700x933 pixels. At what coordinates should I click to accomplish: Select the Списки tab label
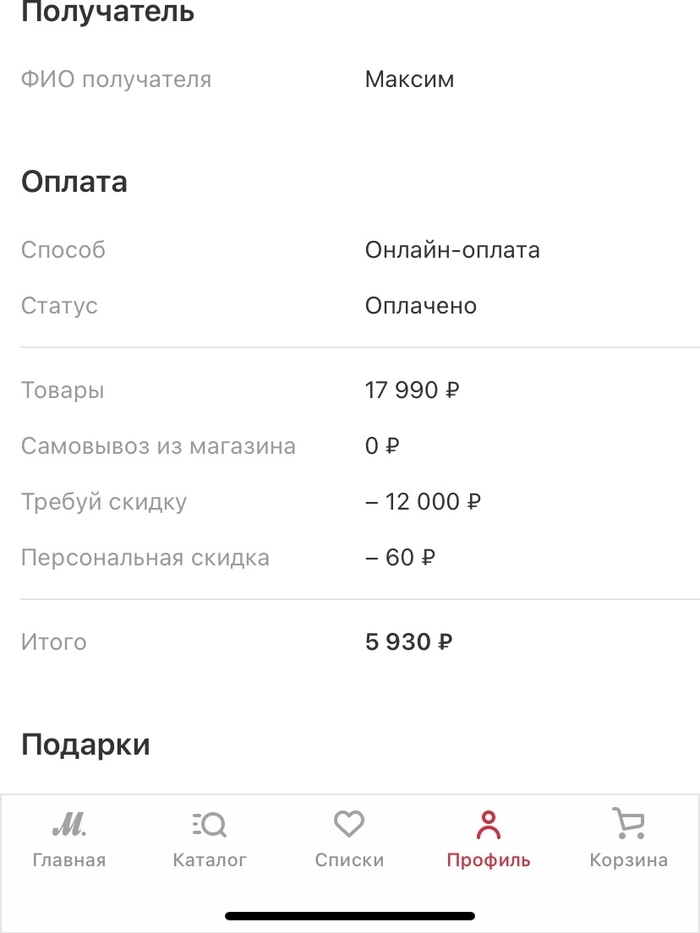tap(349, 860)
